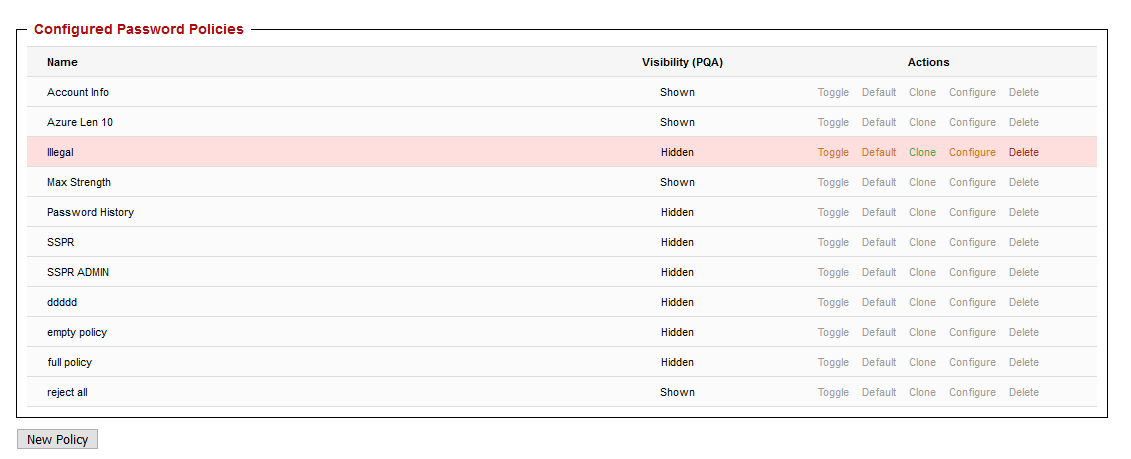Click the Visibility (PQA) column header
1131x459 pixels.
coord(682,62)
